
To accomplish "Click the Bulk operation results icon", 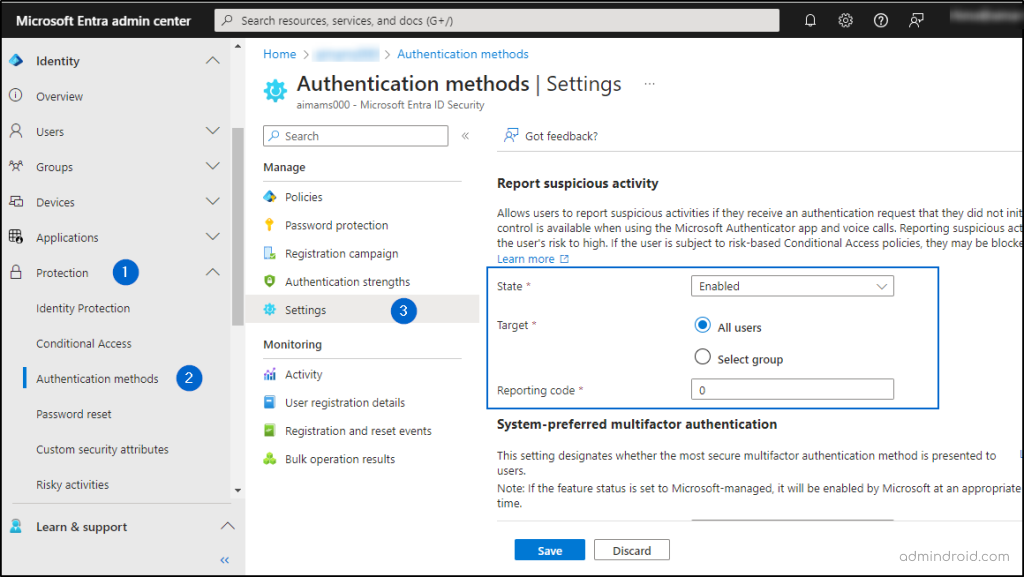I will tap(270, 459).
